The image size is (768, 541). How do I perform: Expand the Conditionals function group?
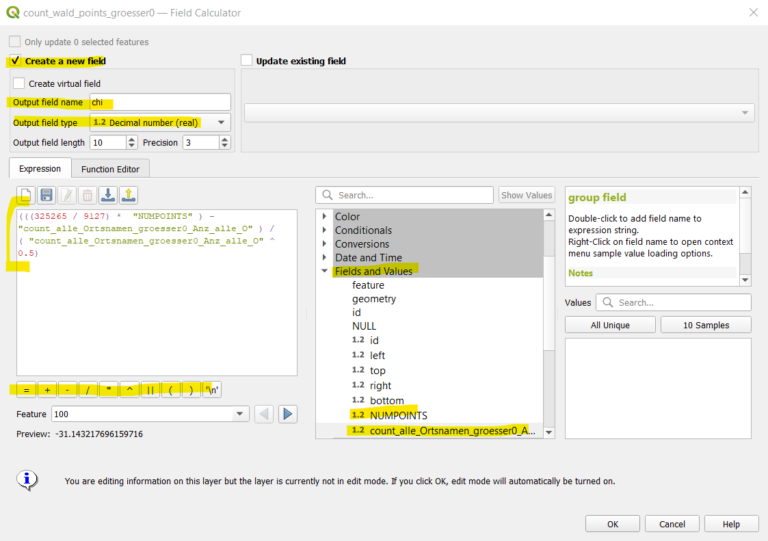point(324,231)
